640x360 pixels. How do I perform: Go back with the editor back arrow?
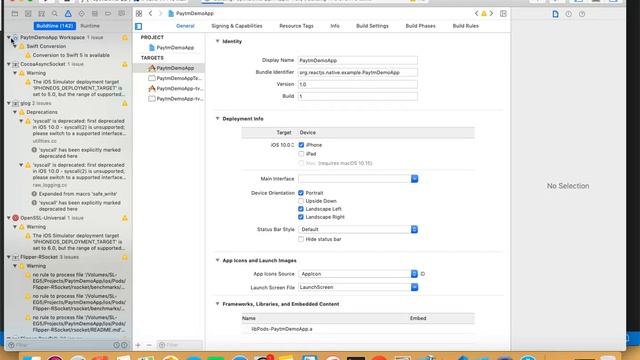pyautogui.click(x=151, y=13)
